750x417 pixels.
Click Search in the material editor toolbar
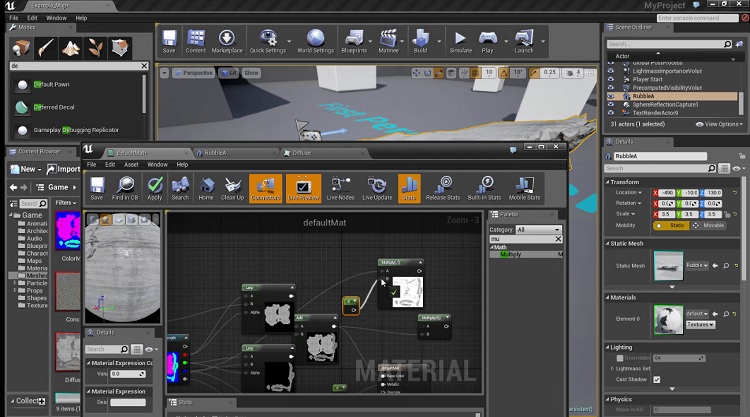[x=180, y=188]
